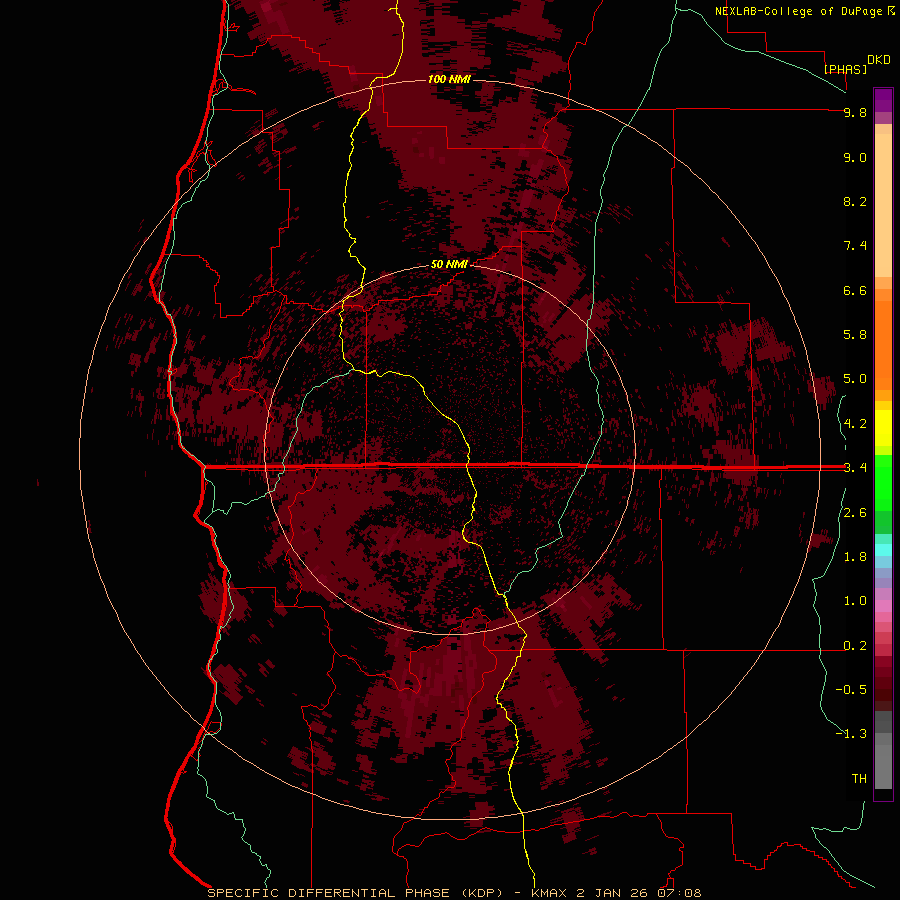Screen dimensions: 900x900
Task: Select the -0.5 legend value
Action: pos(851,690)
